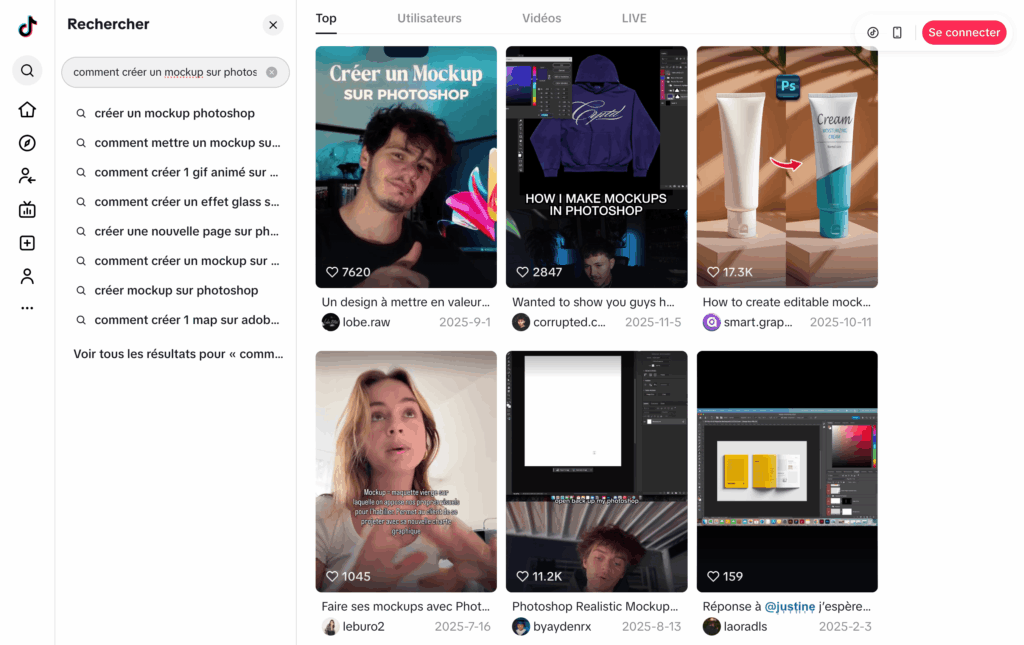Select the magnifier search icon in the sidebar
The width and height of the screenshot is (1024, 645).
[x=27, y=71]
